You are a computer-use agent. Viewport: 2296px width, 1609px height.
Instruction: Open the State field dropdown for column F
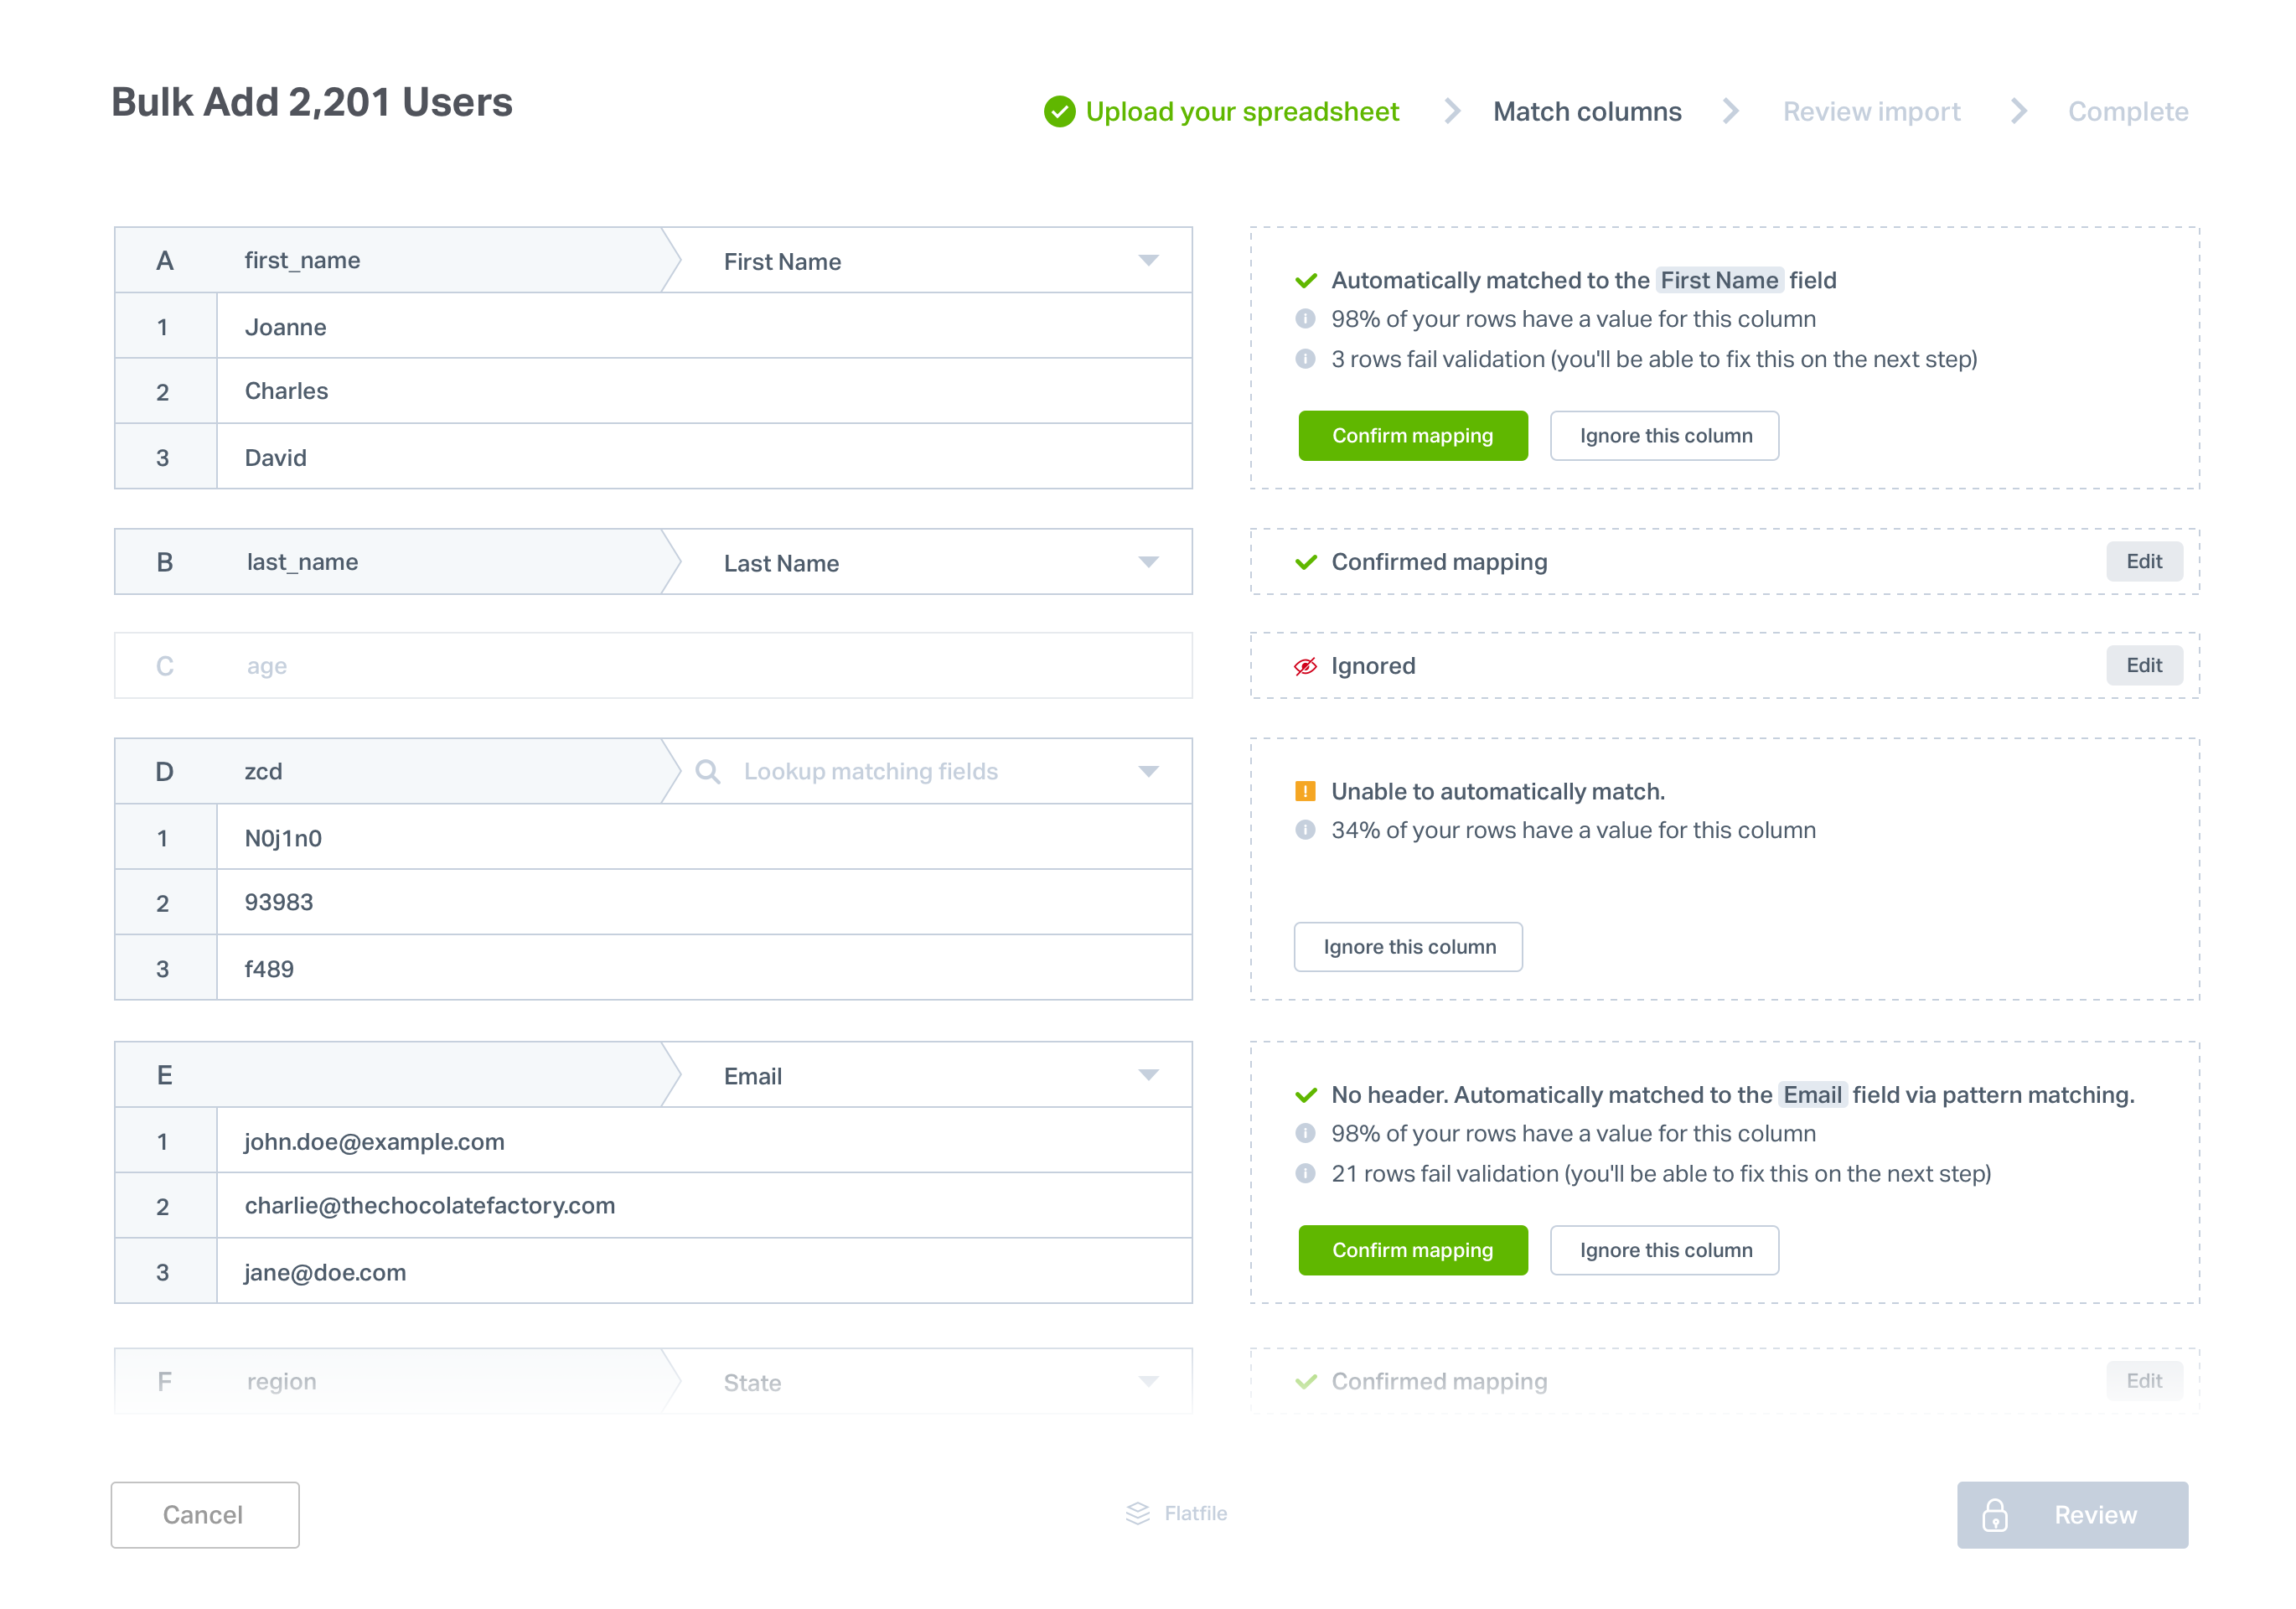(1148, 1382)
